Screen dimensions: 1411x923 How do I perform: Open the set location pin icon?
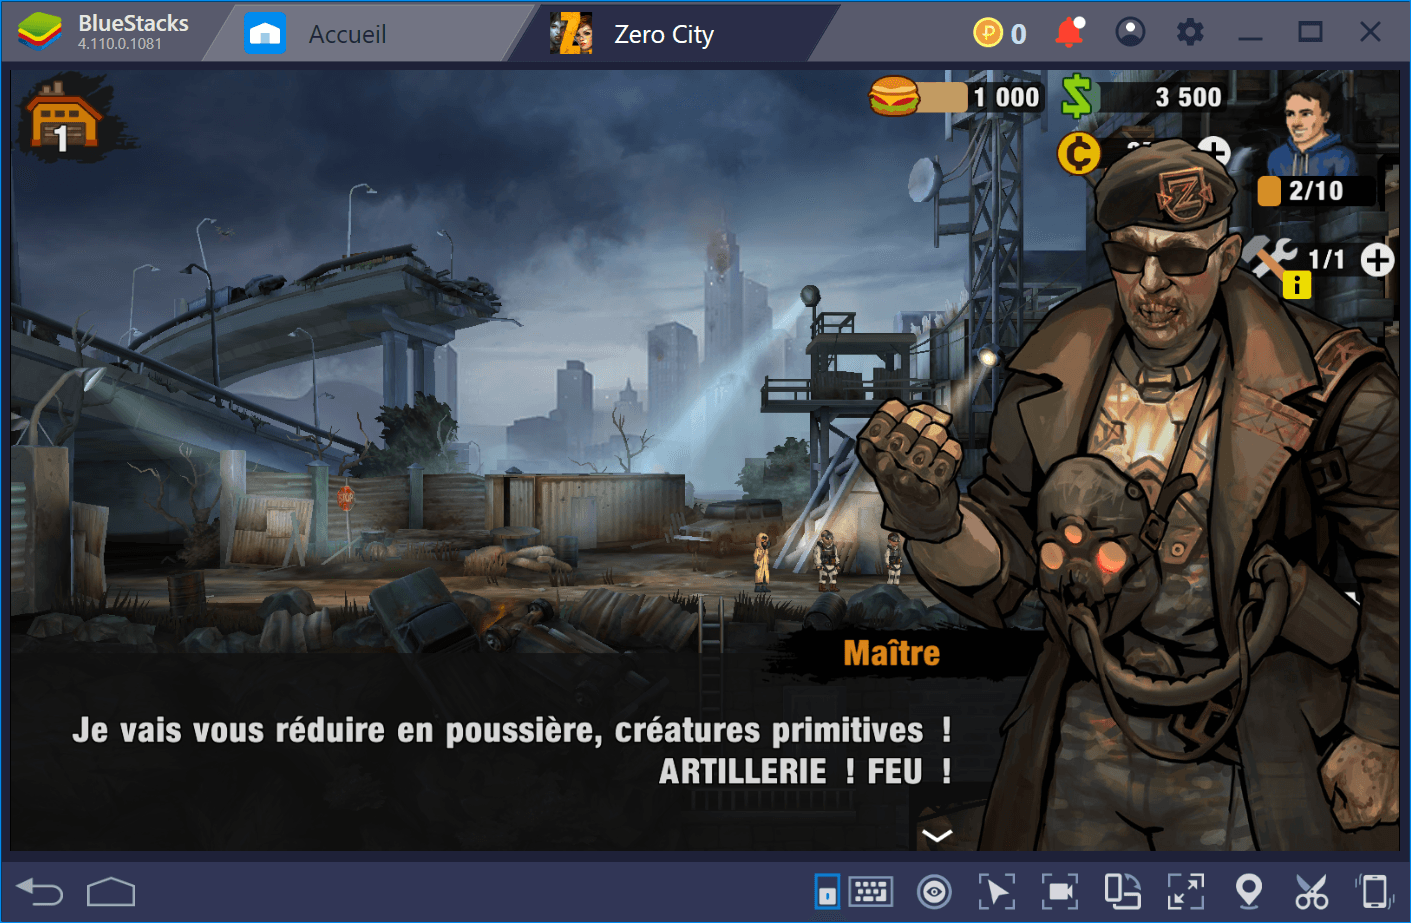1249,891
